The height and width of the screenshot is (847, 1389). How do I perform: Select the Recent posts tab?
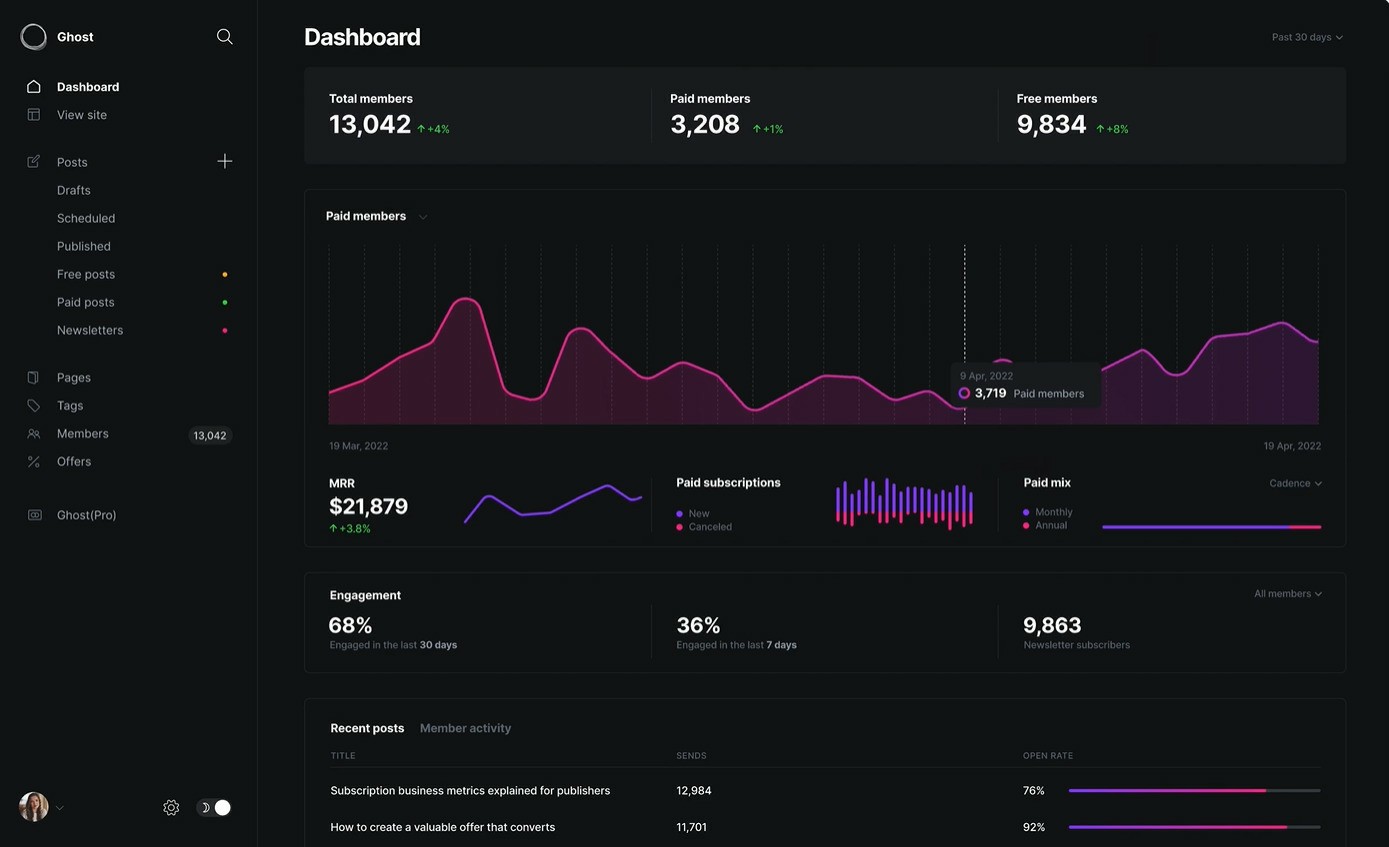367,728
